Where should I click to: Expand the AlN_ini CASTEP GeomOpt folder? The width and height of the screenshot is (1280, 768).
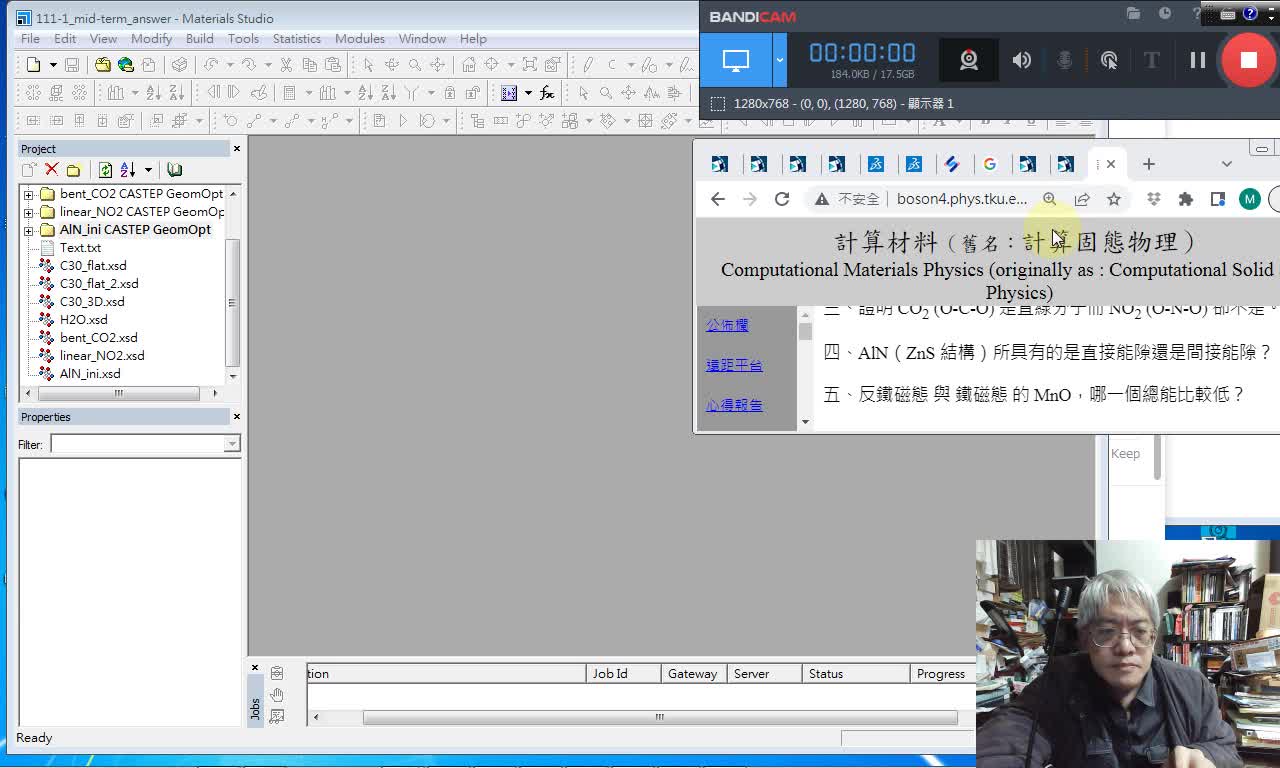click(x=28, y=230)
